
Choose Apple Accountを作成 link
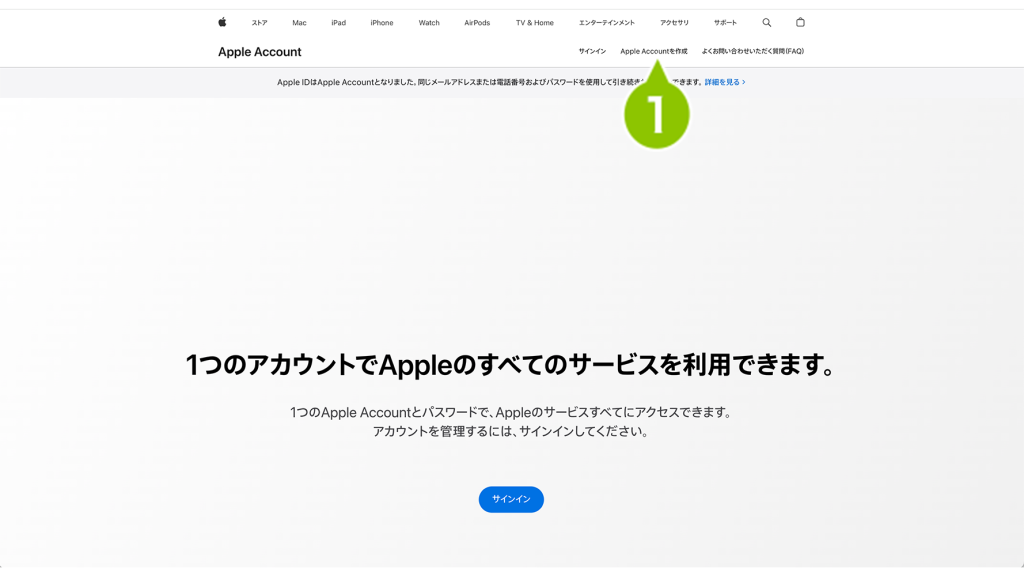pos(654,51)
